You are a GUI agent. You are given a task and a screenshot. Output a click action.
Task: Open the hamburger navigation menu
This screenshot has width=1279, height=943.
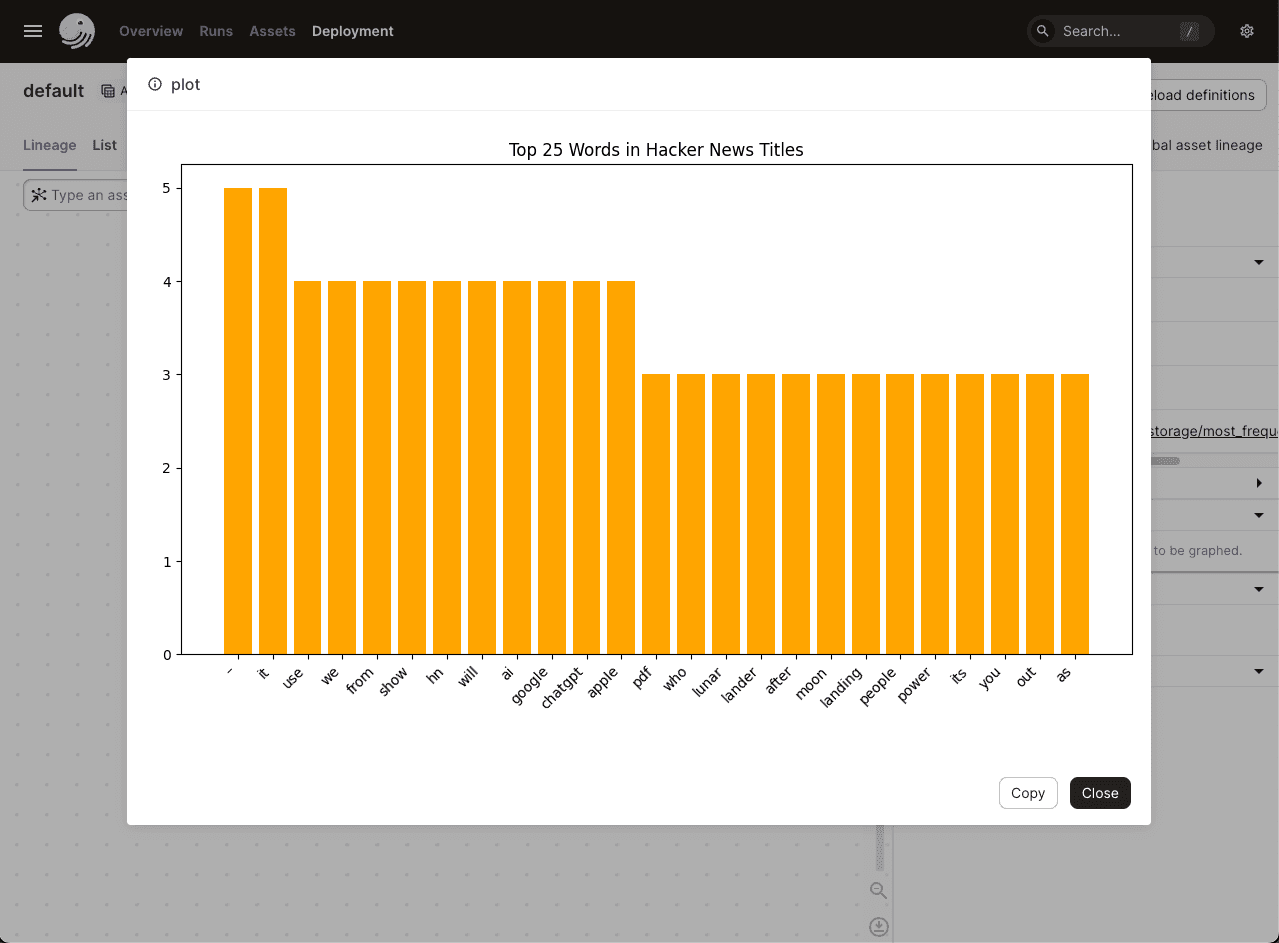[33, 31]
